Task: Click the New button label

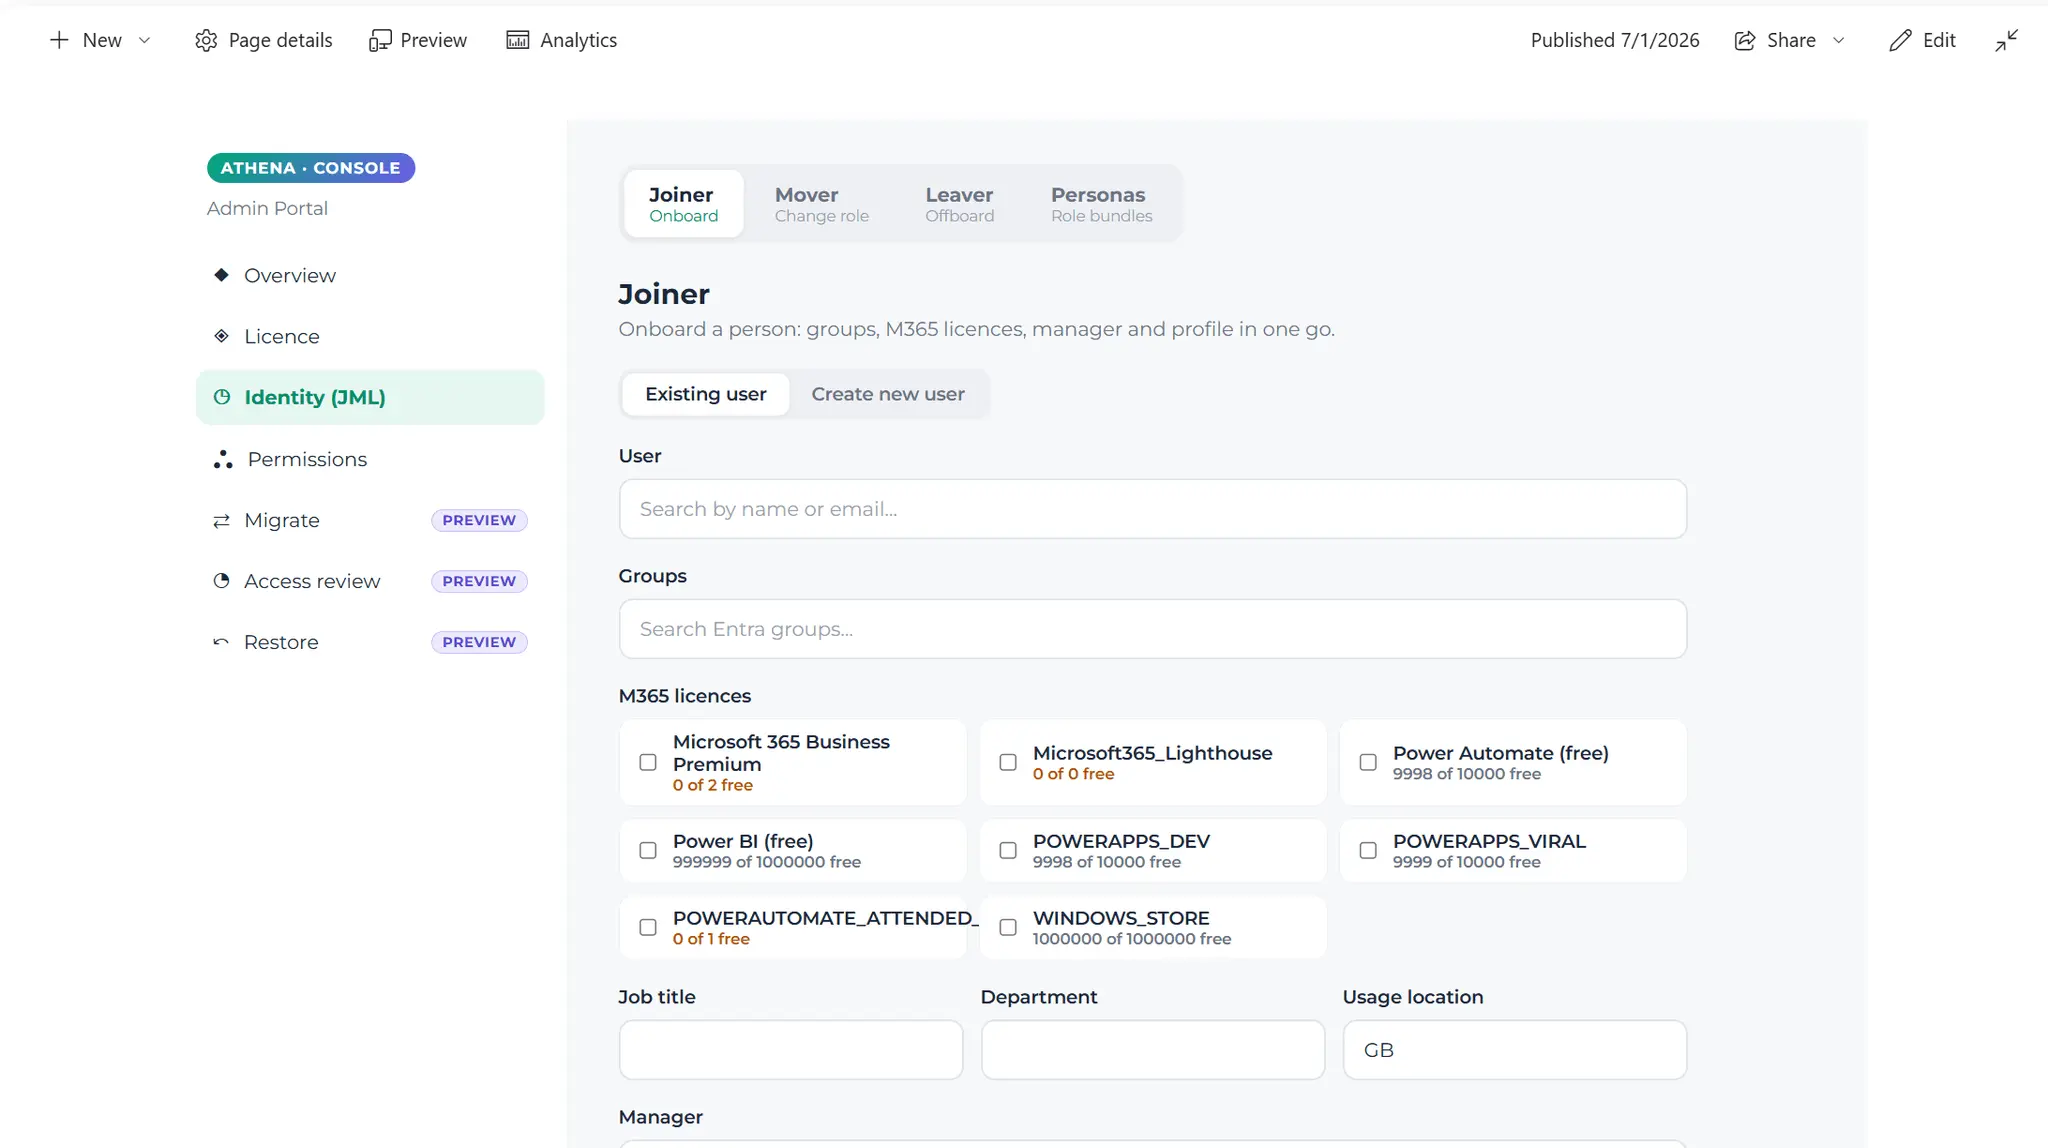Action: 102,40
